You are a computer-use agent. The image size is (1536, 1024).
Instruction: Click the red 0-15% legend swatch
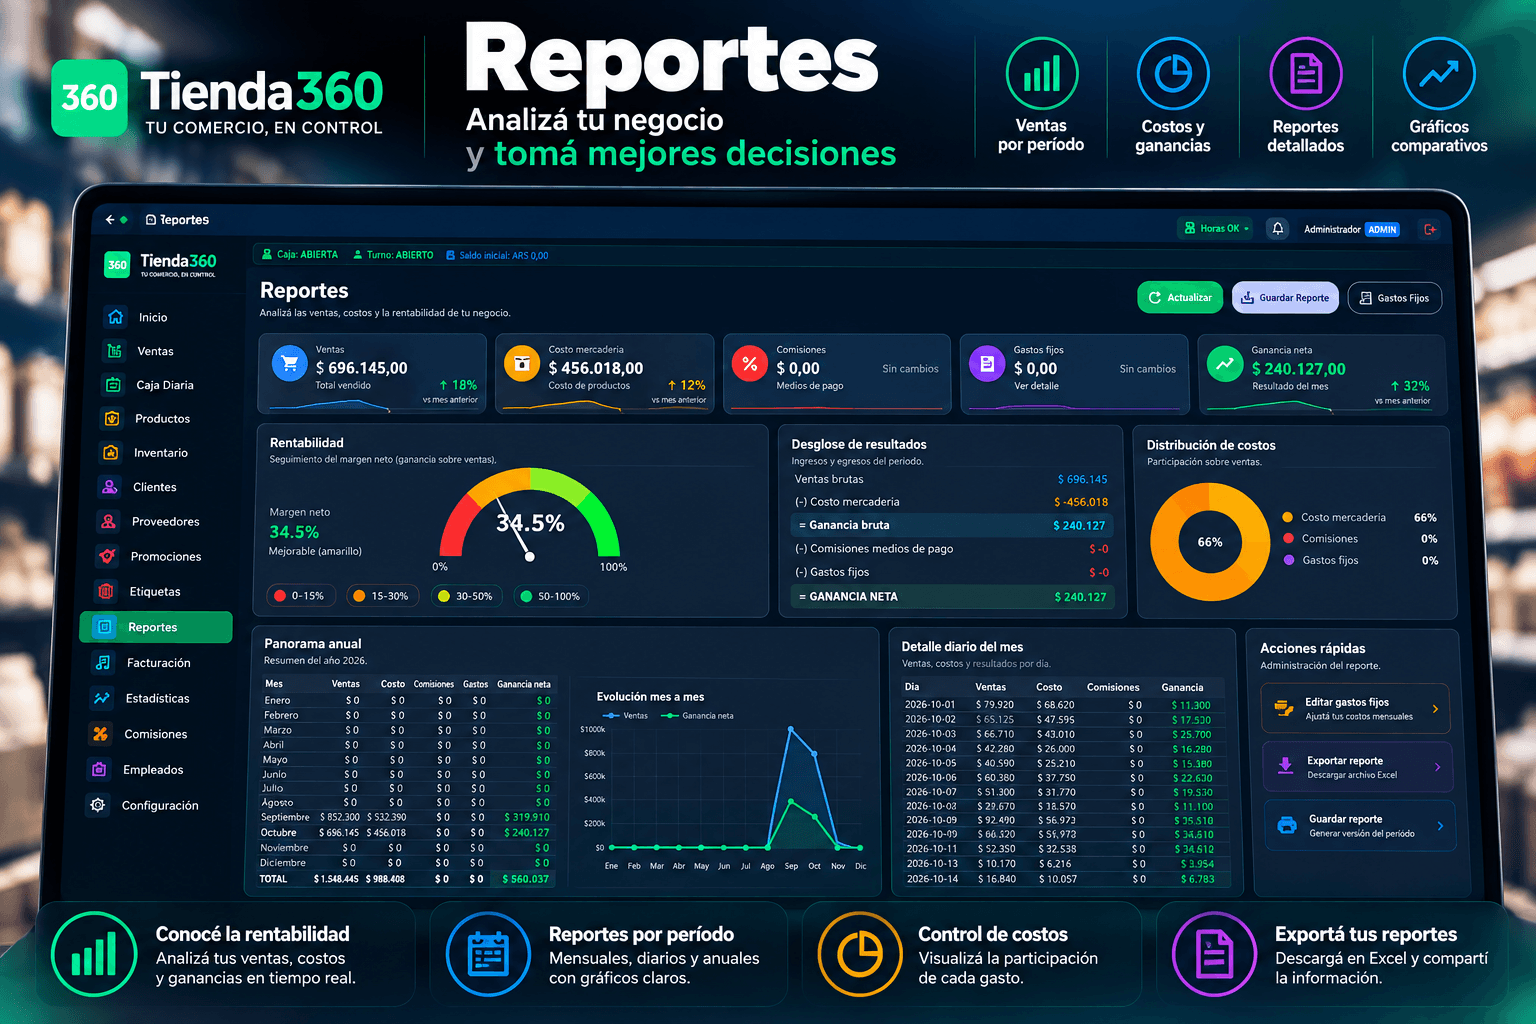pos(280,596)
